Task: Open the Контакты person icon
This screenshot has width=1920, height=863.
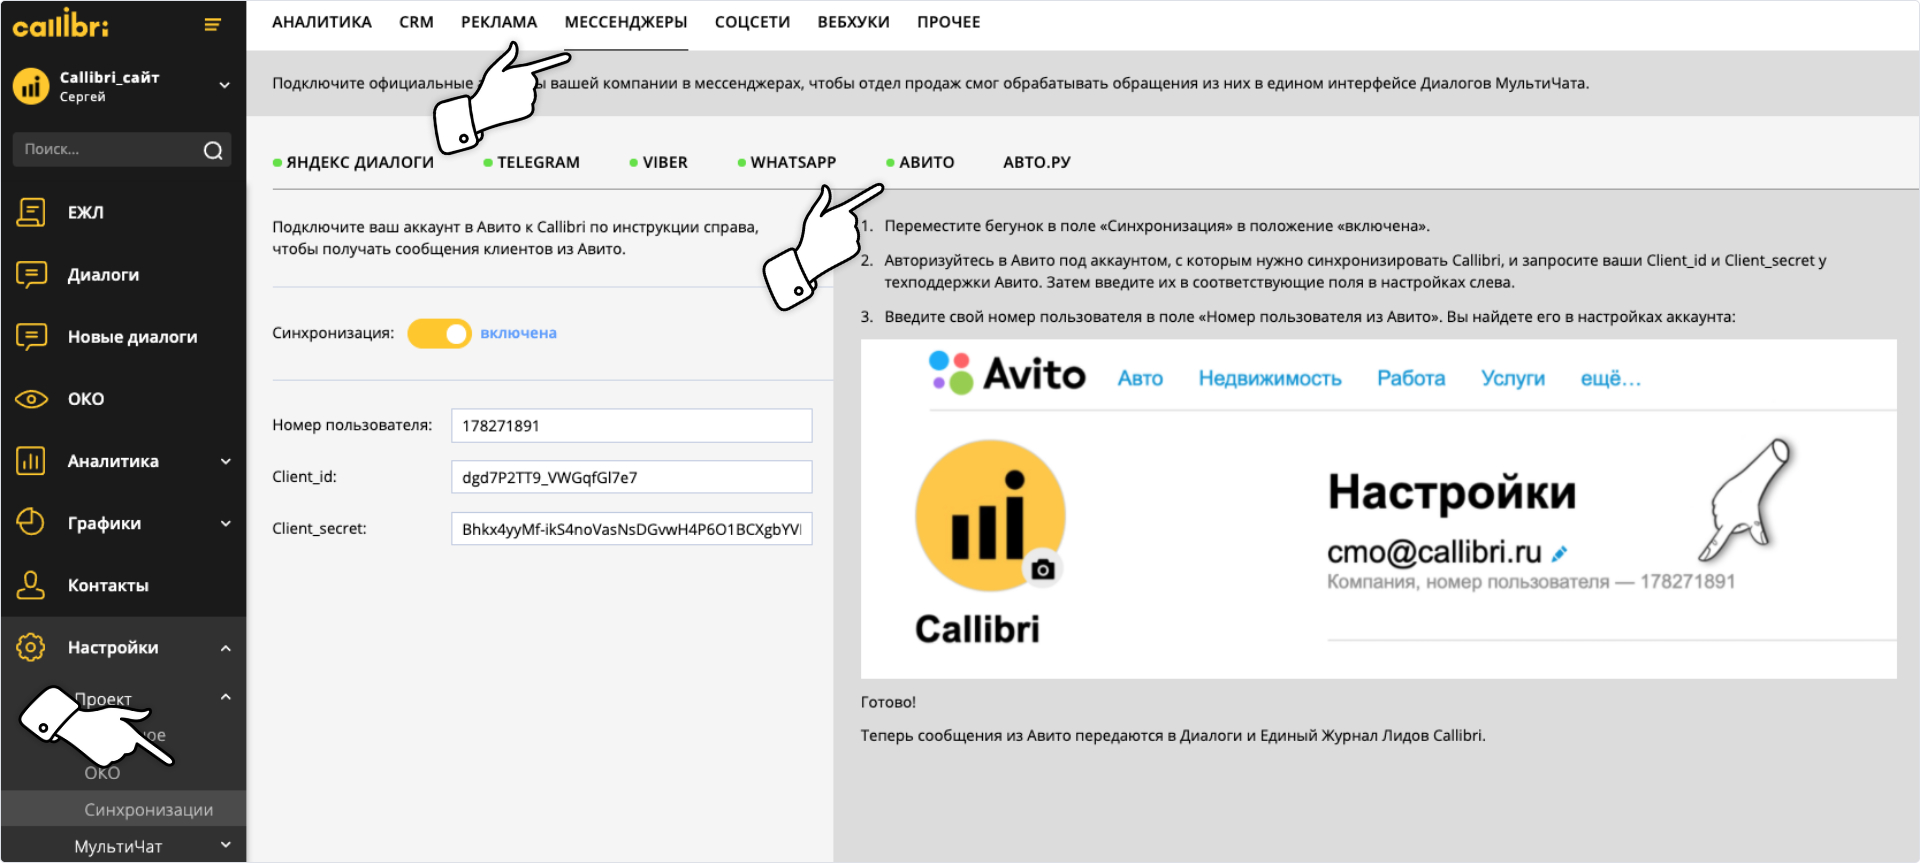Action: click(x=31, y=585)
